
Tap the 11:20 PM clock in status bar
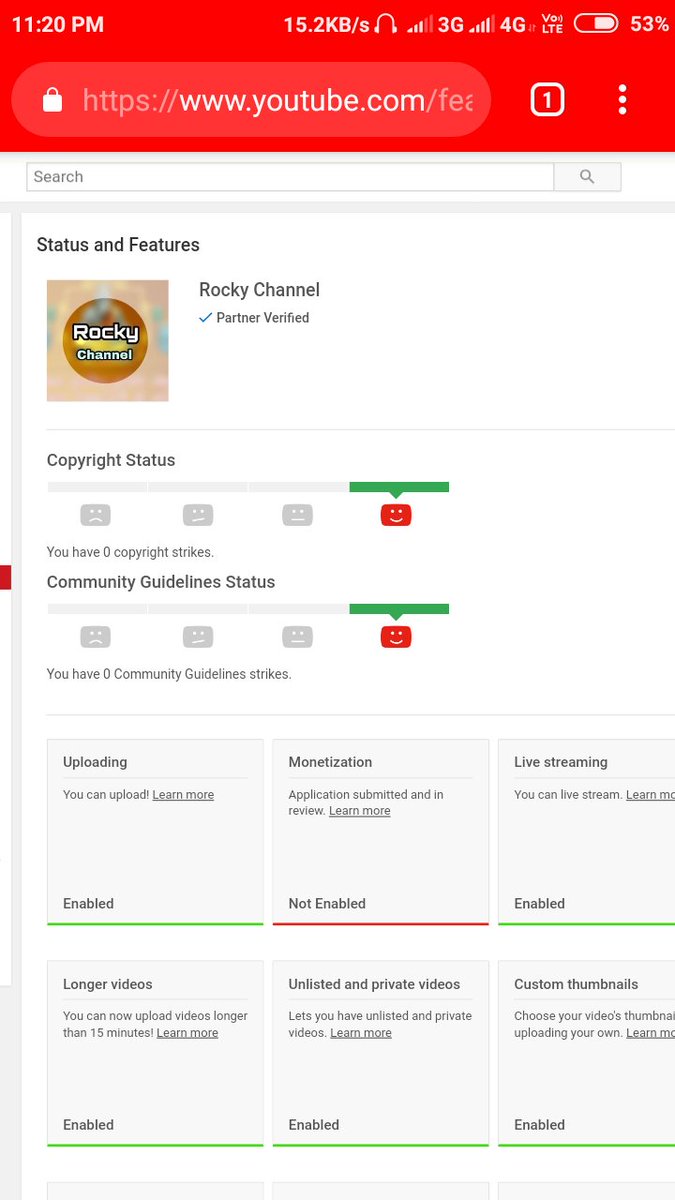pyautogui.click(x=57, y=24)
